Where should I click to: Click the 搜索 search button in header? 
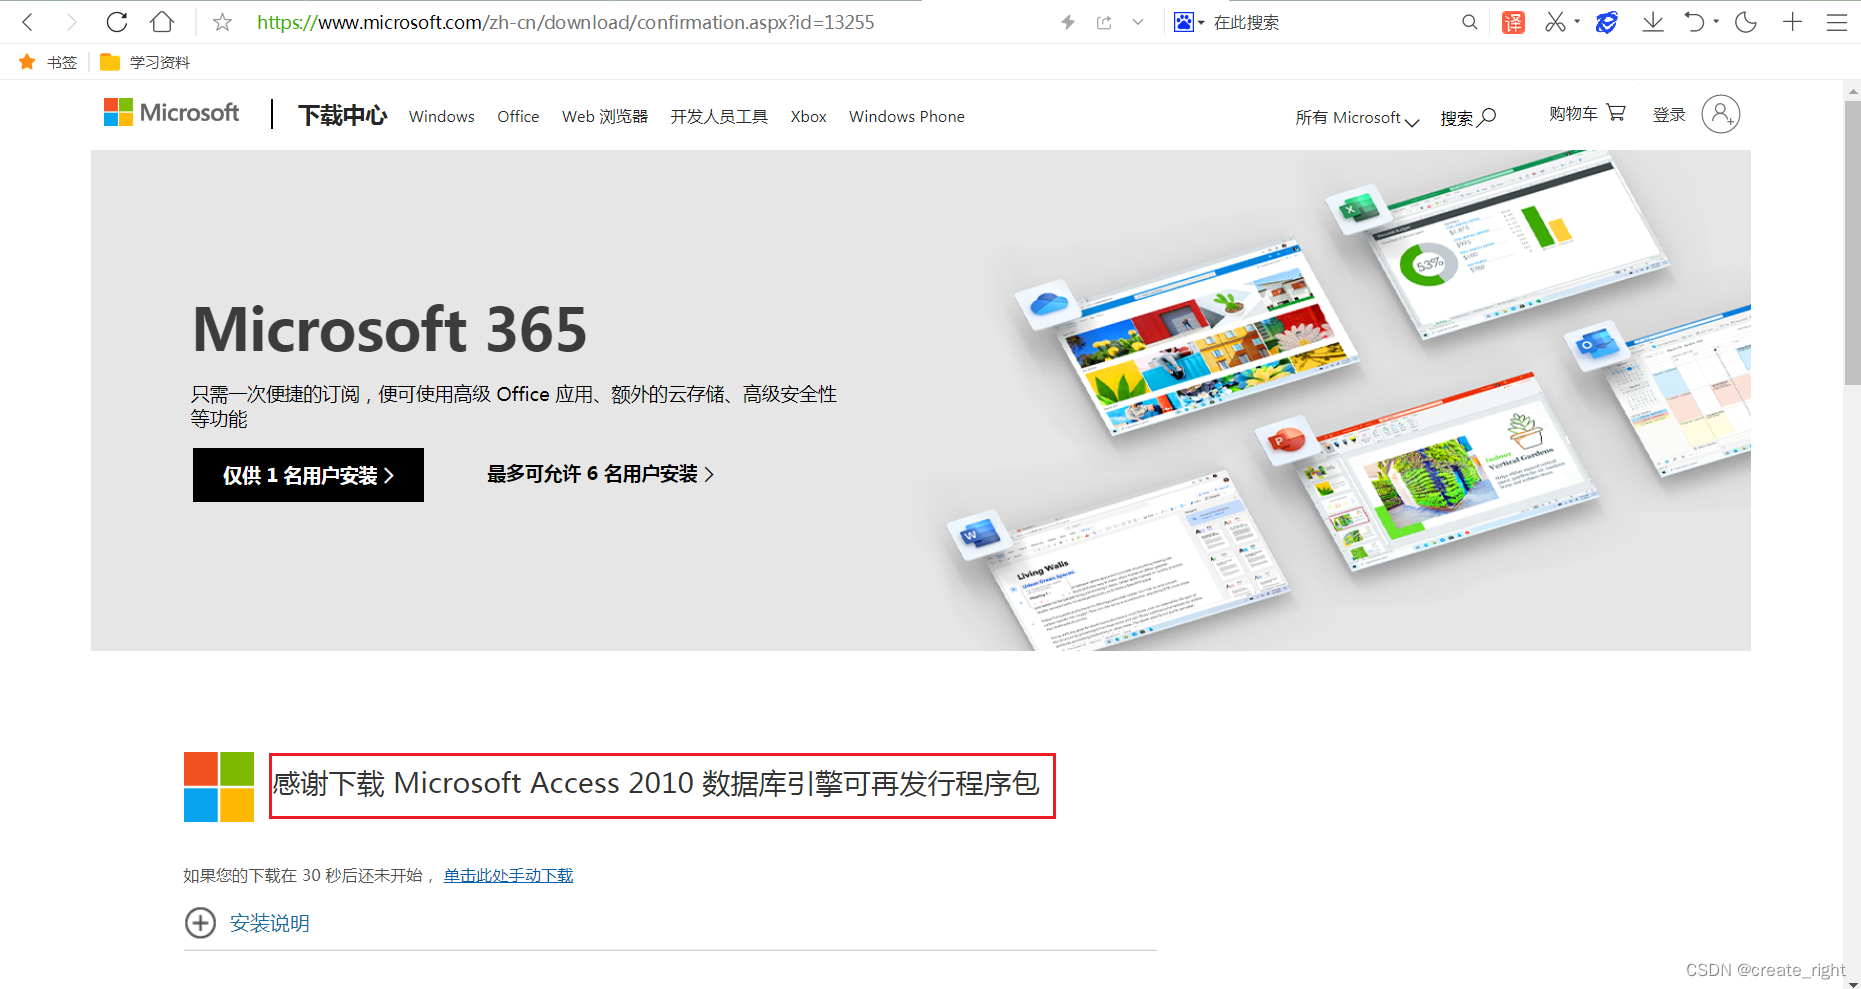(x=1468, y=118)
